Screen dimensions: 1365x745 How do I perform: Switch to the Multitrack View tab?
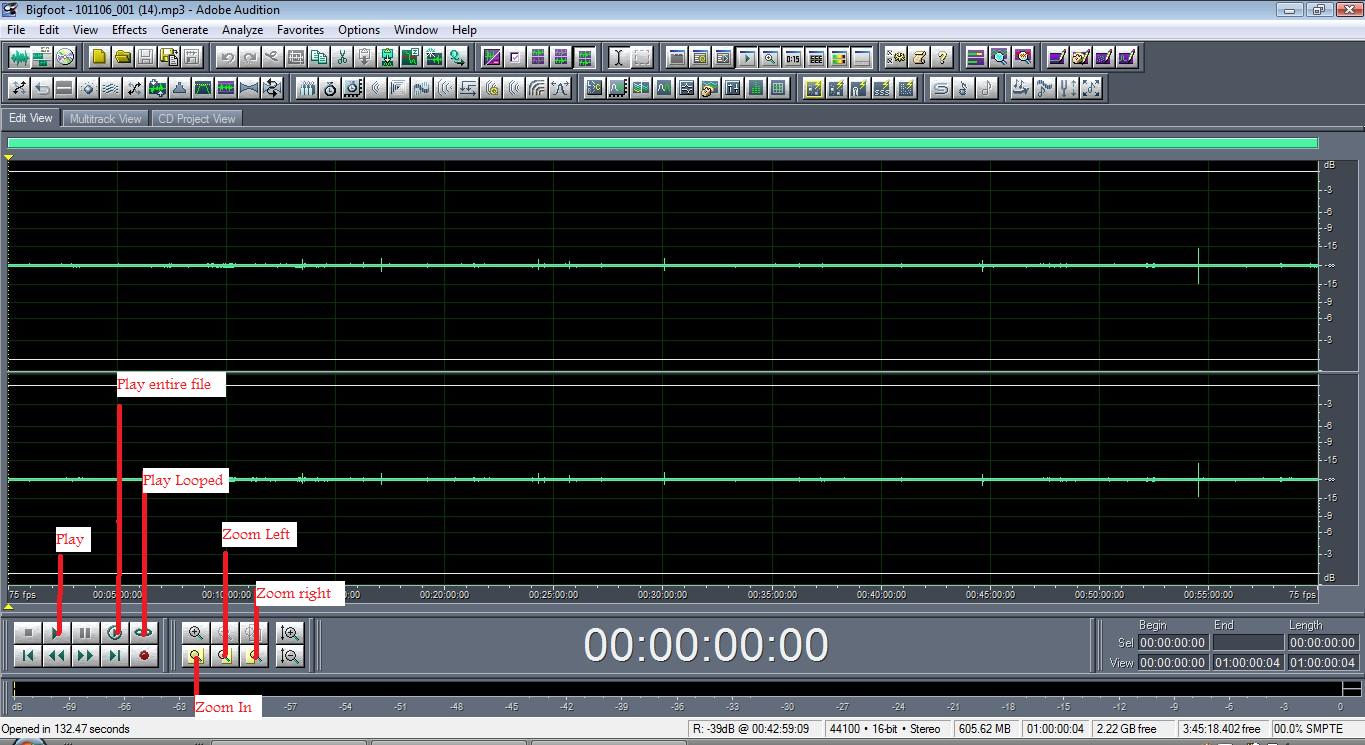105,118
